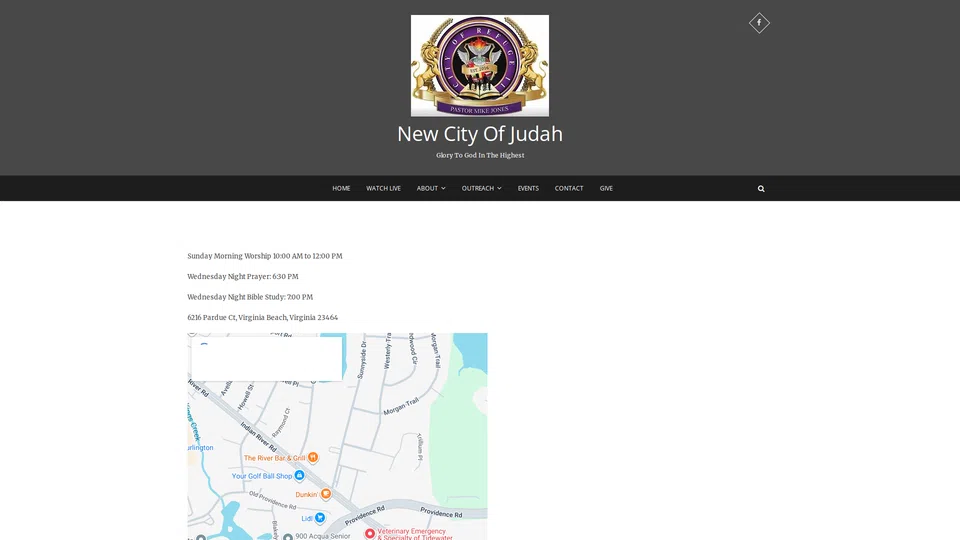Click the Providence Rd label on map
This screenshot has height=540, width=960.
[441, 513]
